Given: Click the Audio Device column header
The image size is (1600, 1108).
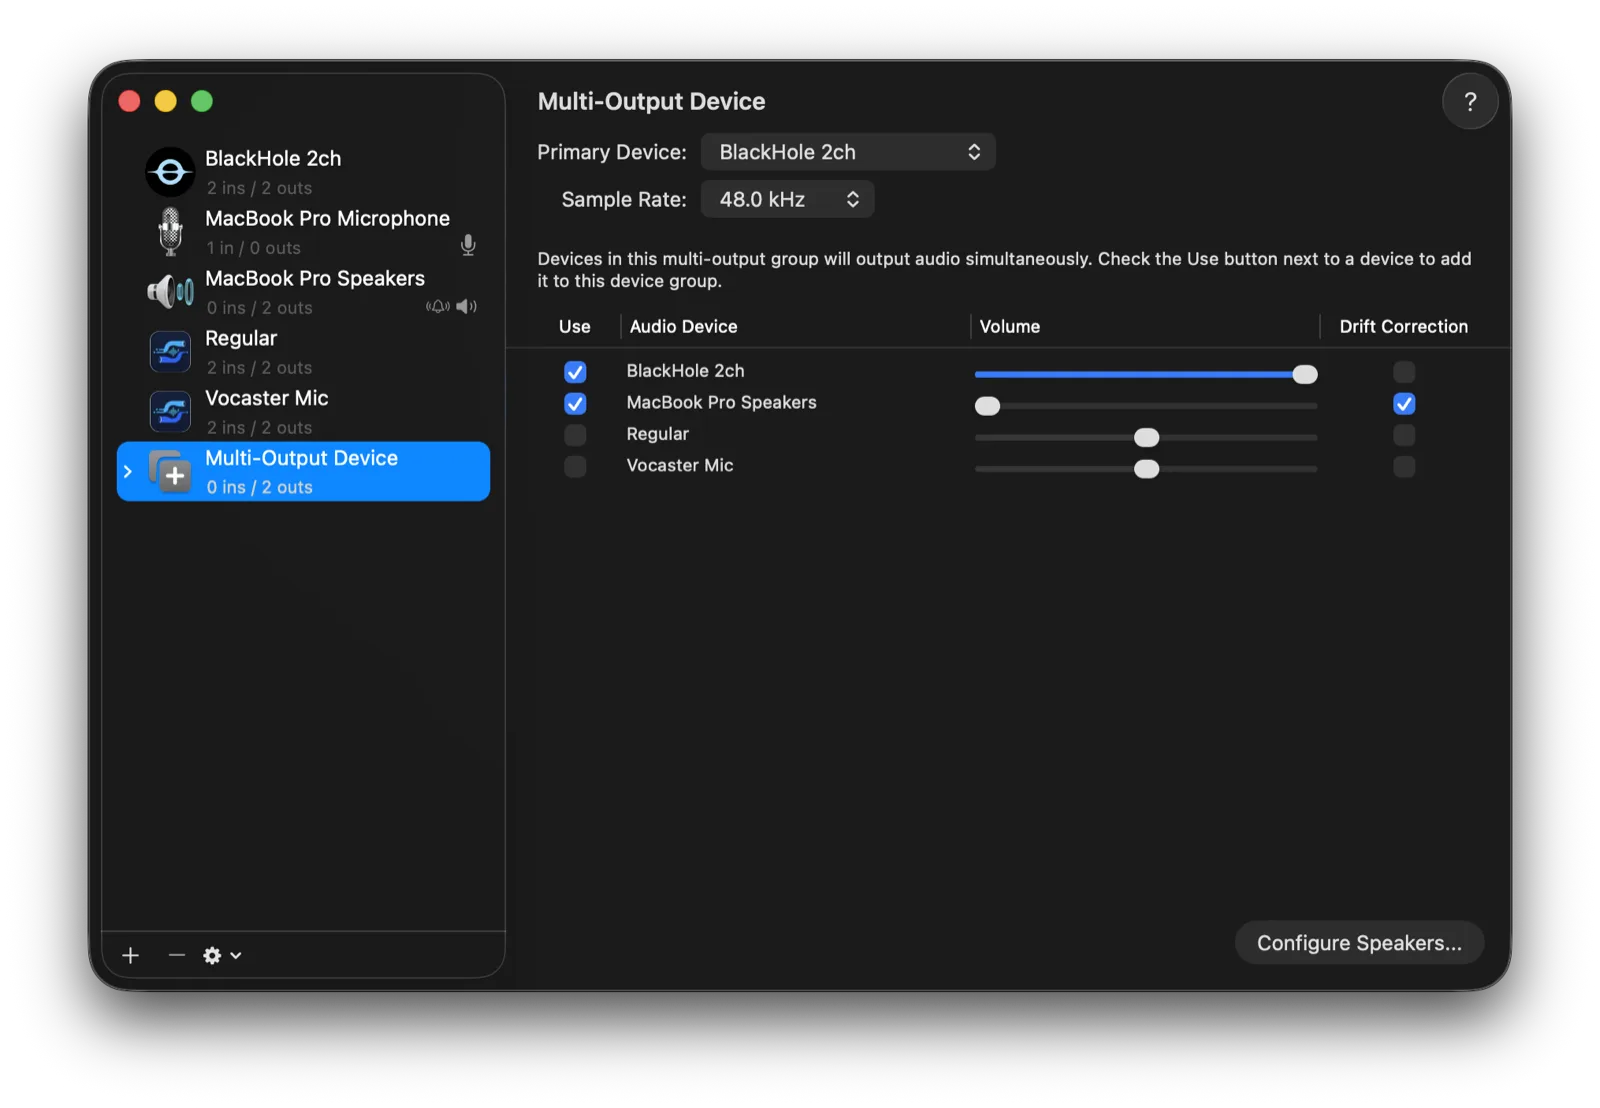Looking at the screenshot, I should 683,326.
